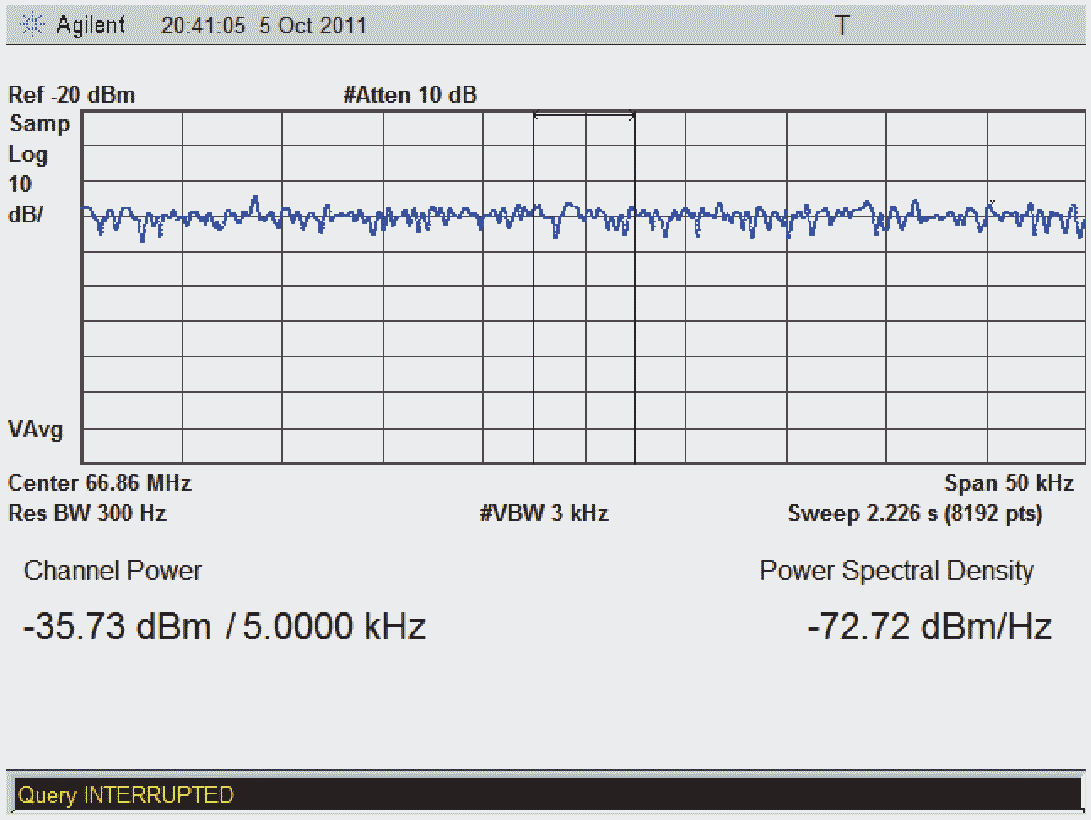The width and height of the screenshot is (1091, 820).
Task: Click the Query INTERRUPTED status message
Action: pos(126,795)
